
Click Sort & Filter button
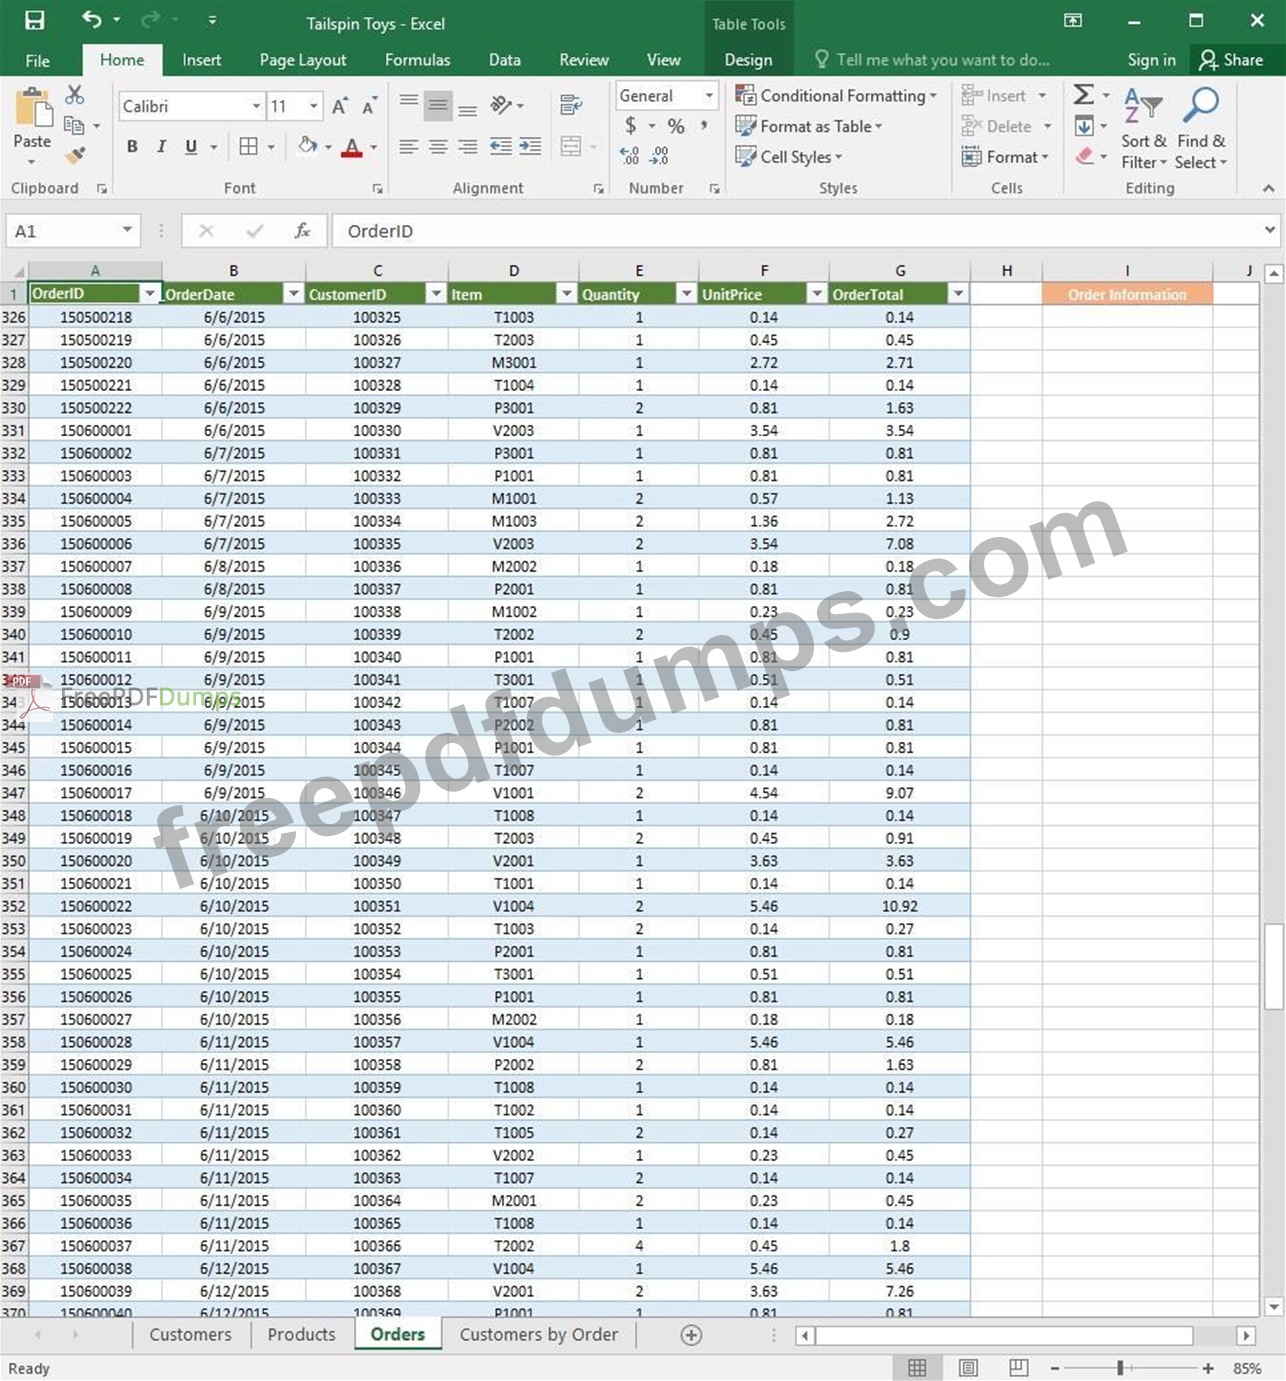pyautogui.click(x=1143, y=130)
